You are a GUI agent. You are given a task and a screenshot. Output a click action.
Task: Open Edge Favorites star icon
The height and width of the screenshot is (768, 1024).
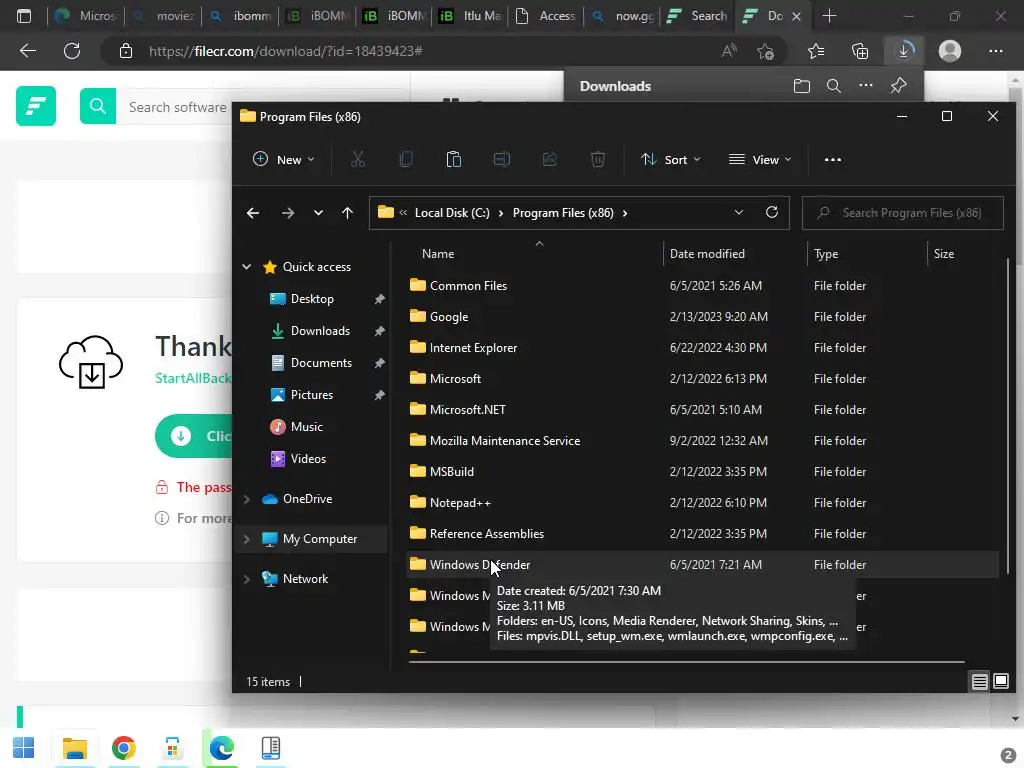pyautogui.click(x=816, y=51)
